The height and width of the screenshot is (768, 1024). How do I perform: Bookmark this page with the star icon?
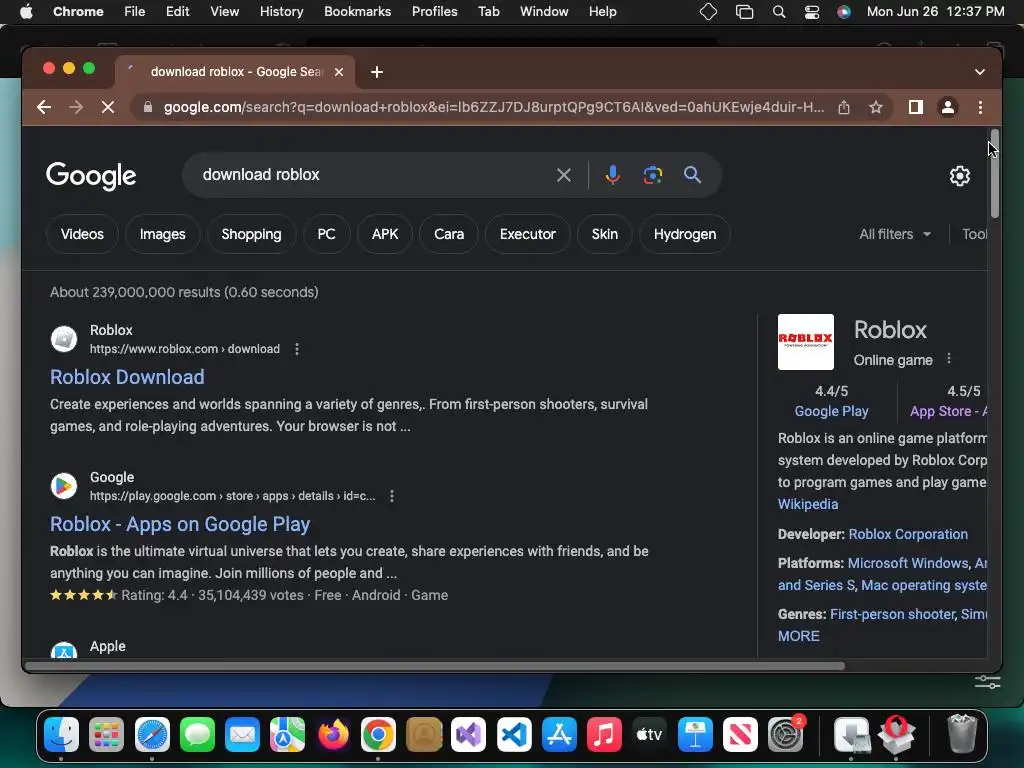(x=876, y=107)
